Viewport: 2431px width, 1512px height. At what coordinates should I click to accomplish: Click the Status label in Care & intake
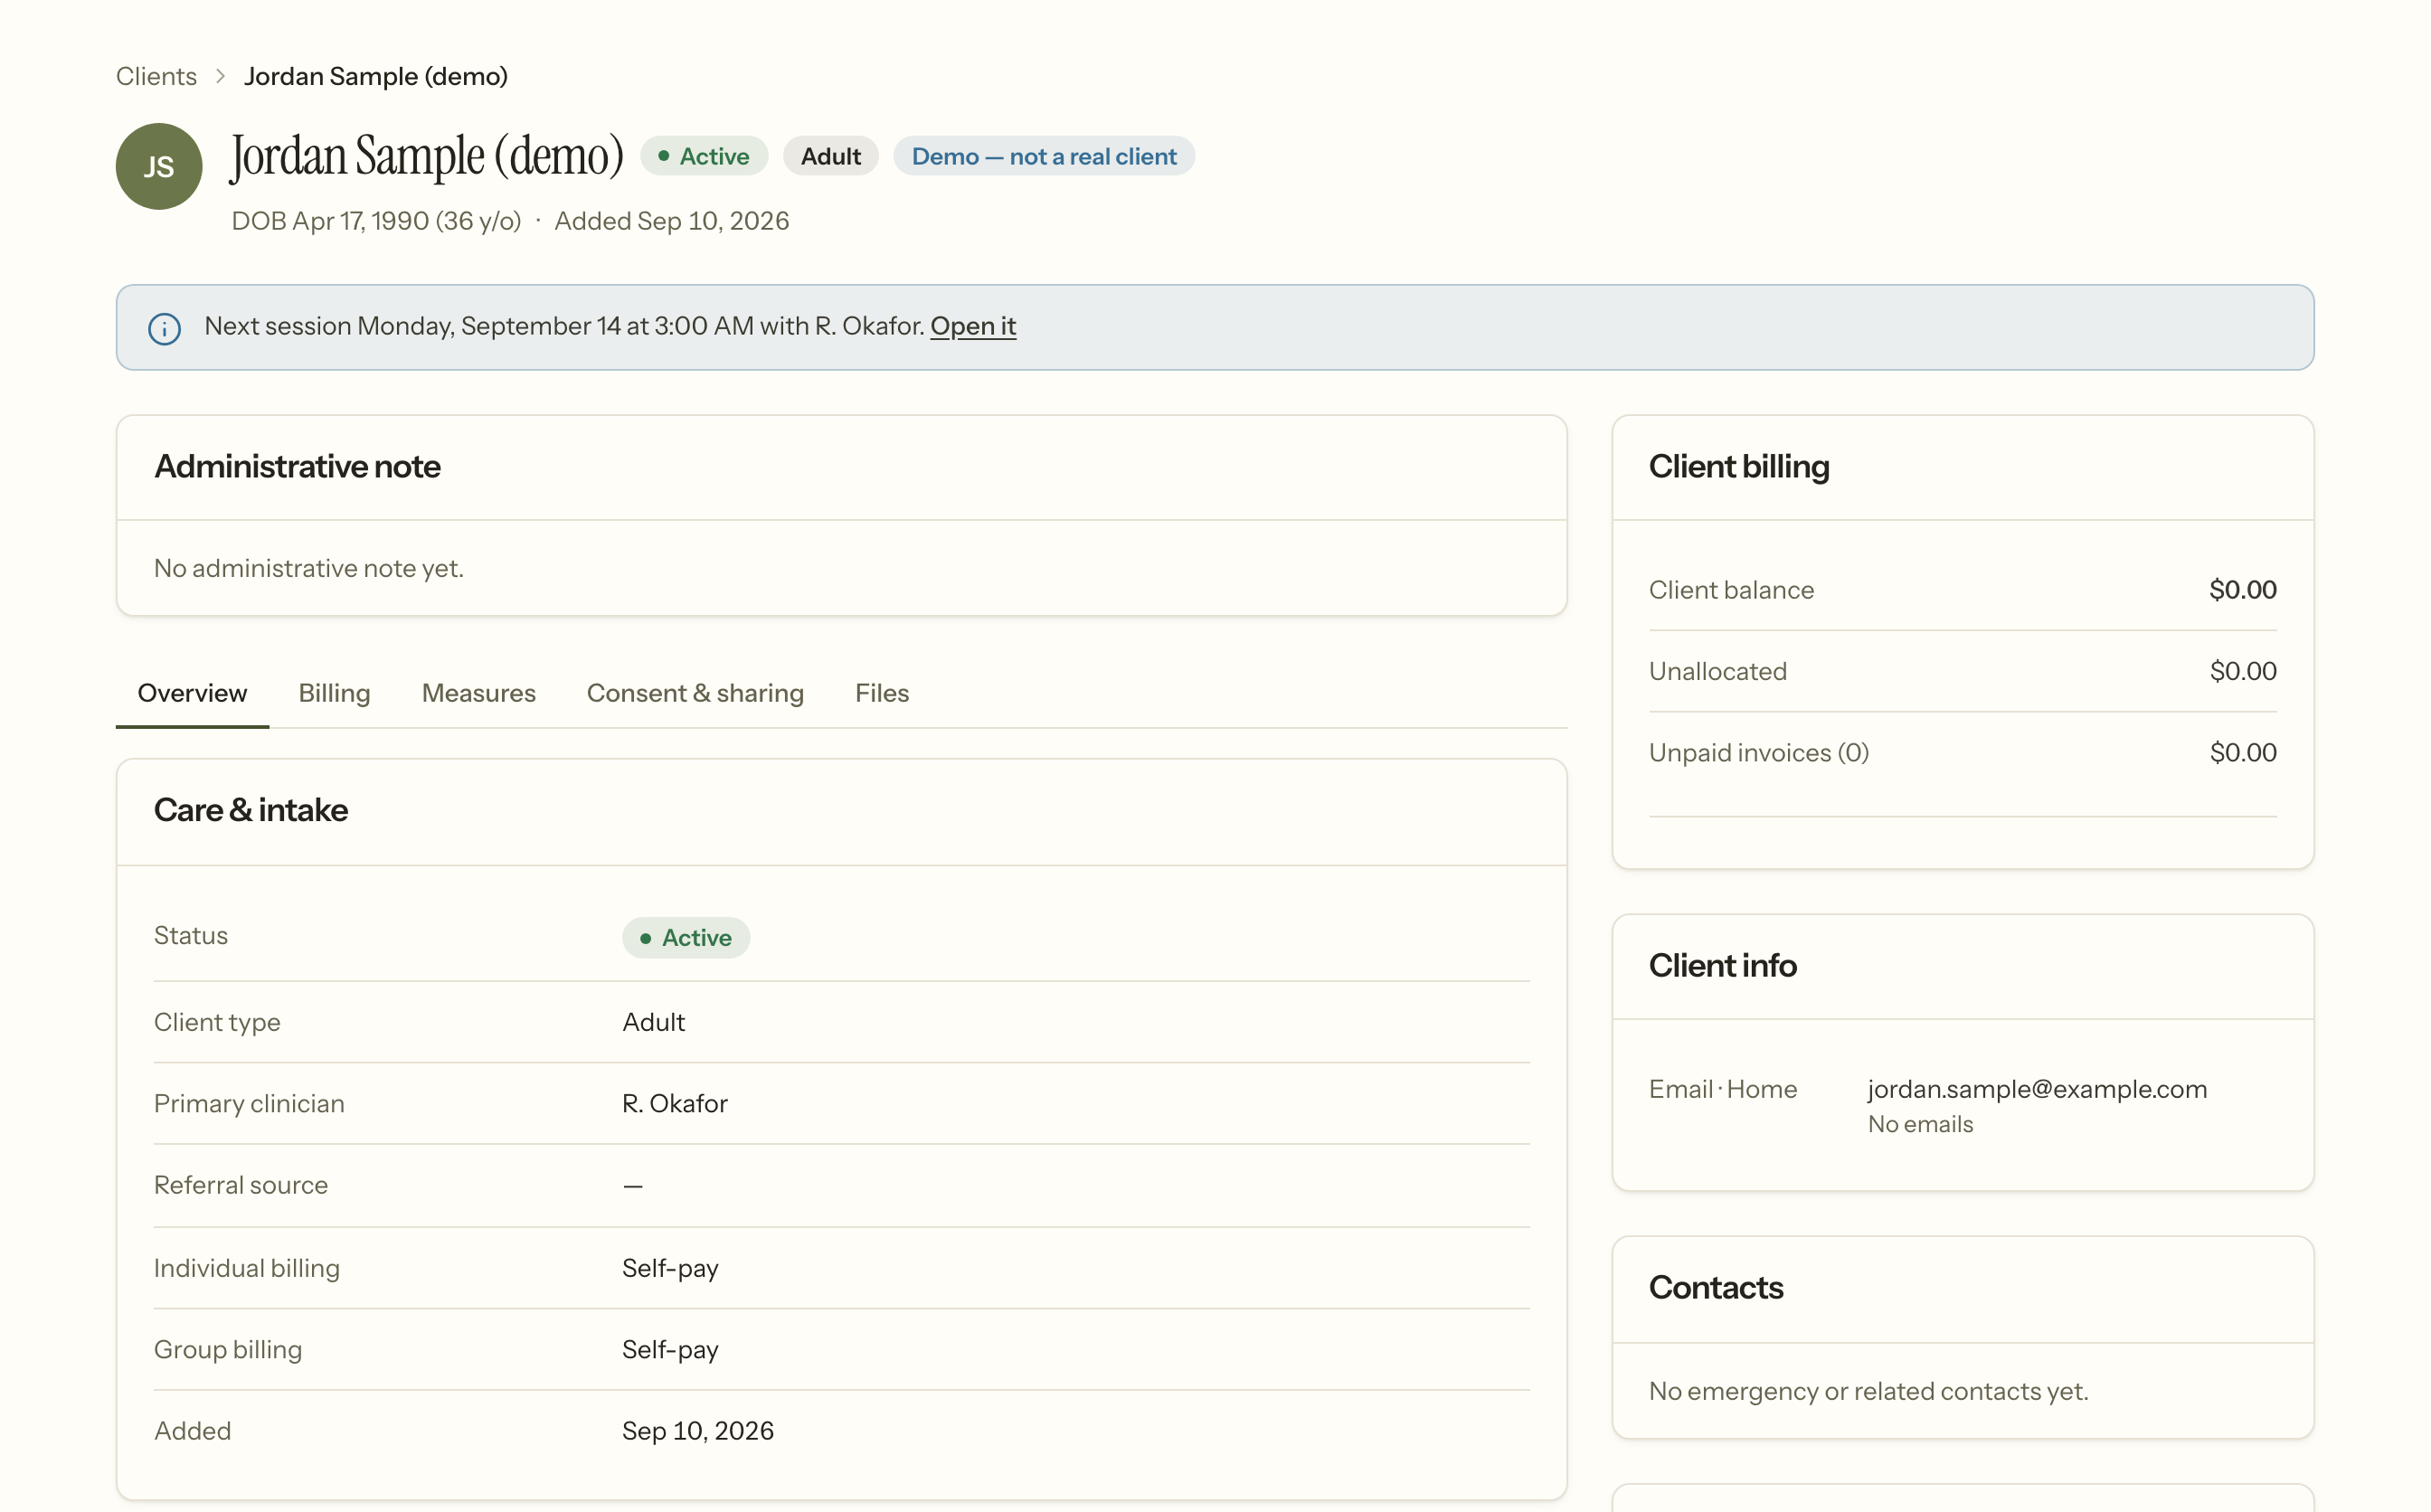click(x=191, y=935)
